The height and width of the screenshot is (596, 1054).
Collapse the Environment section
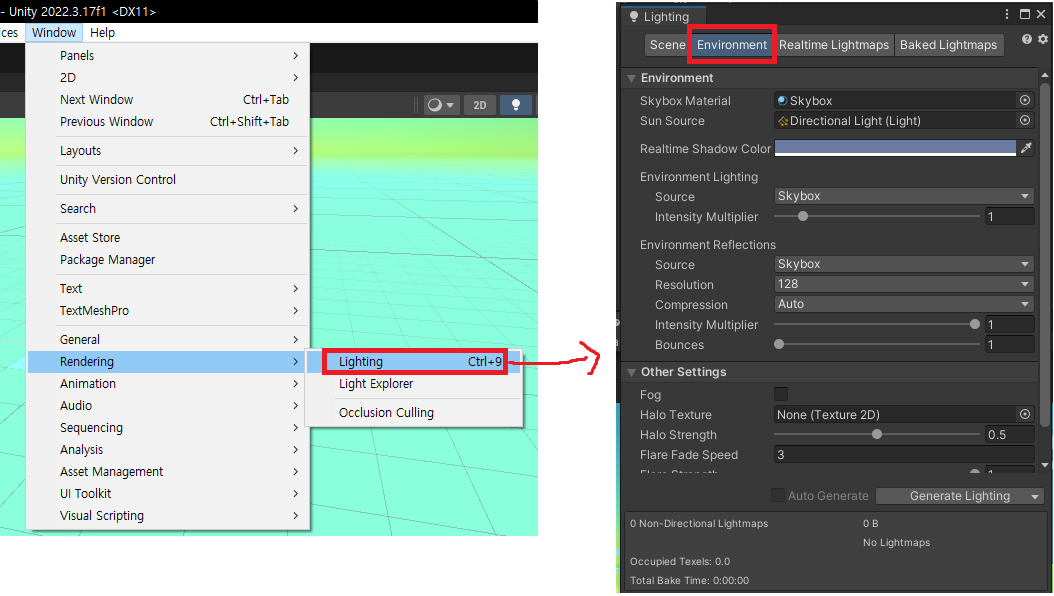tap(631, 78)
